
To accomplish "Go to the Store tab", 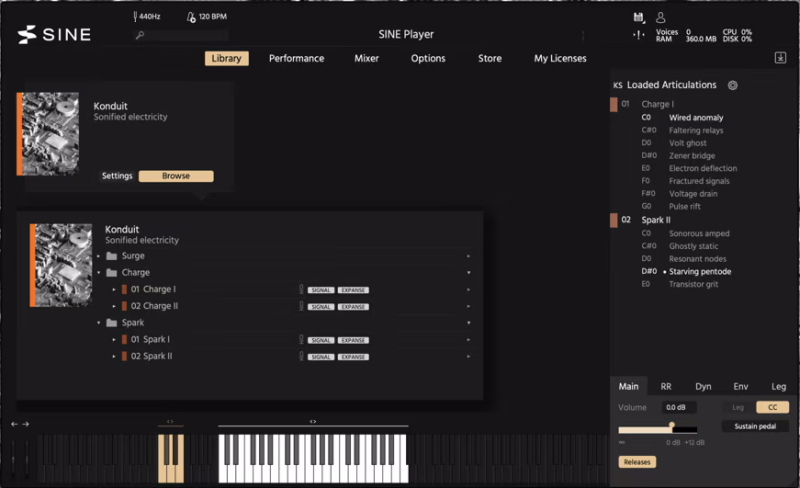I will 490,58.
